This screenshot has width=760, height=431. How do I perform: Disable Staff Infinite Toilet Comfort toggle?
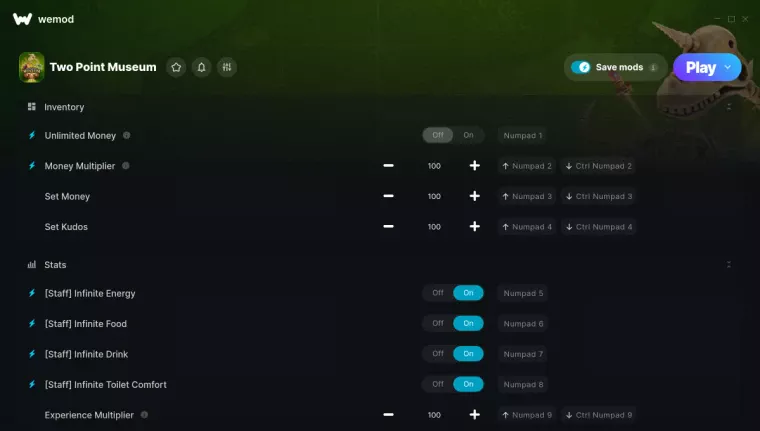pyautogui.click(x=438, y=384)
